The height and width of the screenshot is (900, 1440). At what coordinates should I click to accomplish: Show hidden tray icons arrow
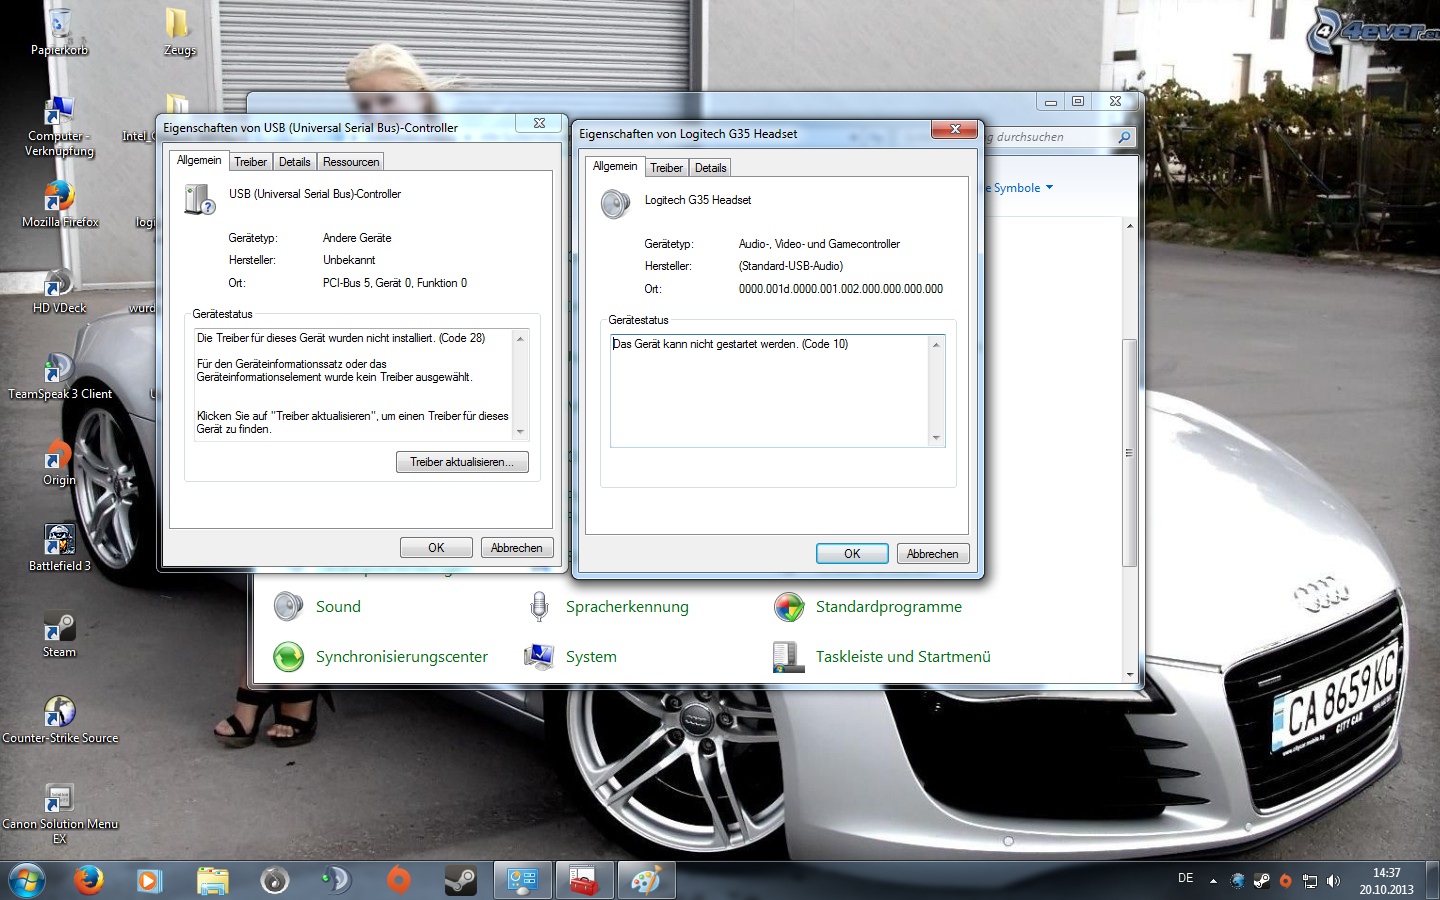[1213, 881]
